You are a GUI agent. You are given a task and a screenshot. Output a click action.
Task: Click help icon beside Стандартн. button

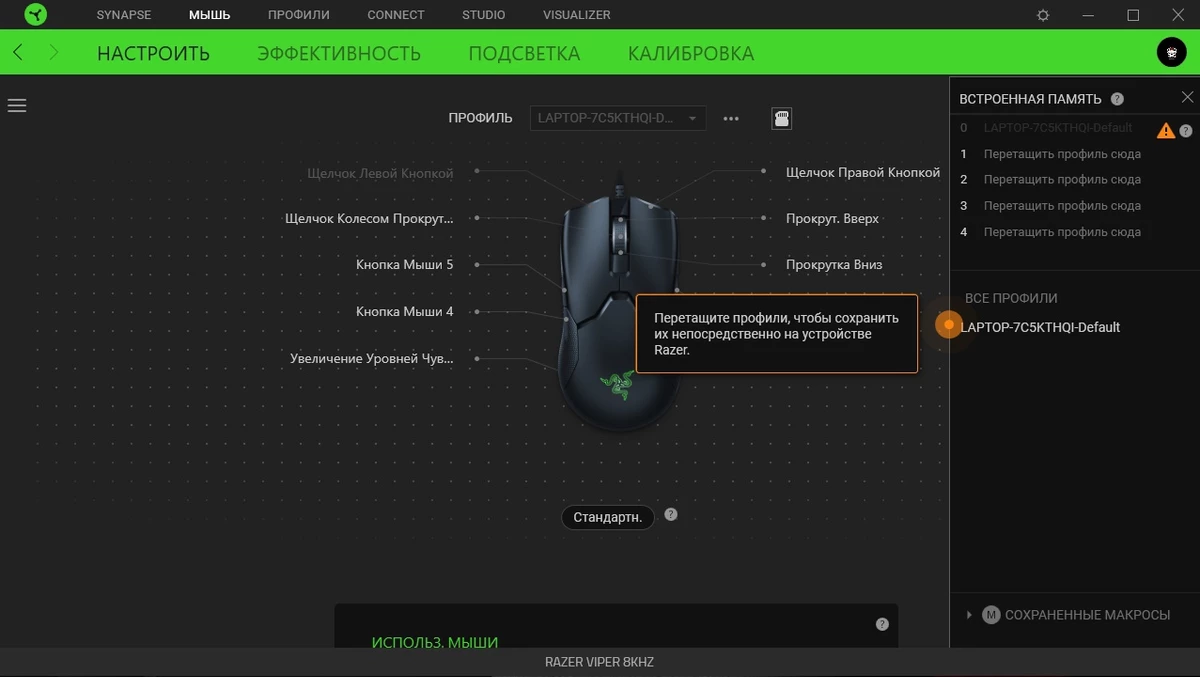[671, 514]
